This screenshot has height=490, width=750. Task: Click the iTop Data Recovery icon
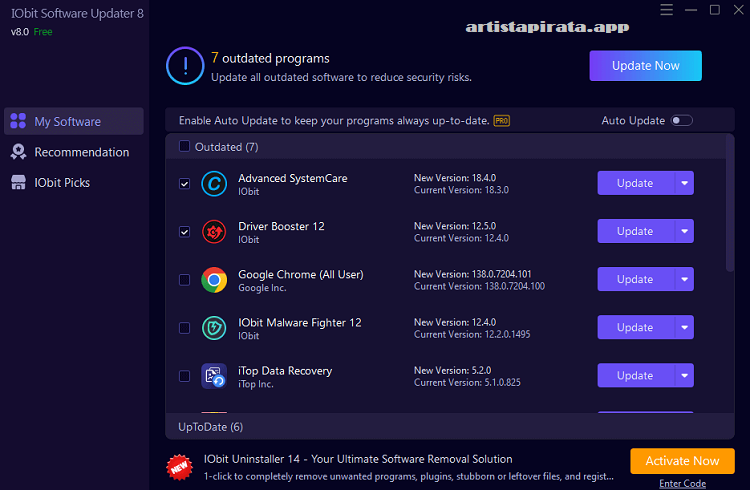214,376
